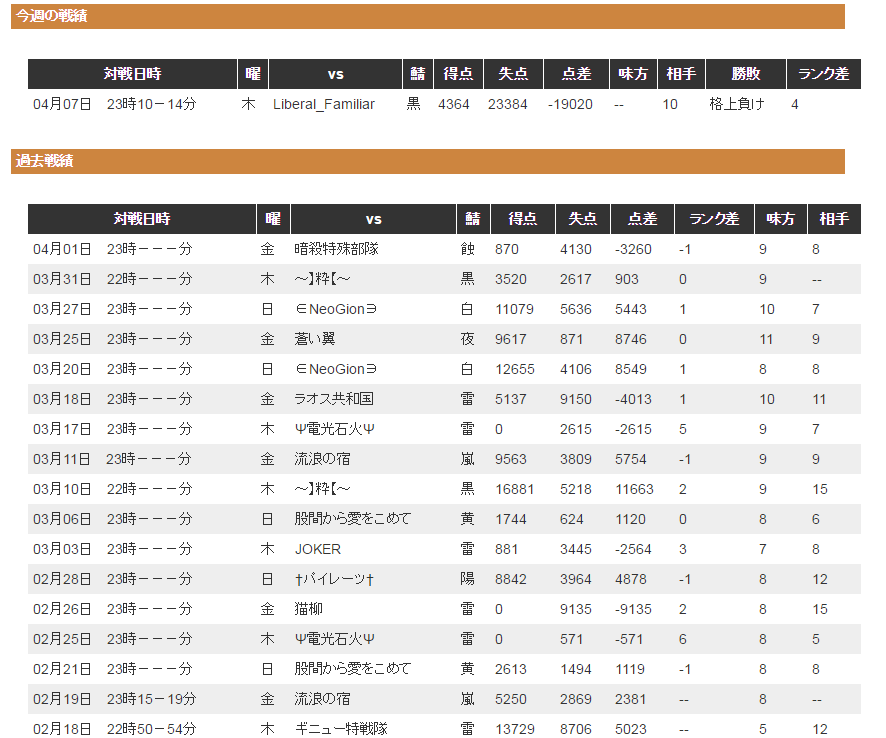Image resolution: width=886 pixels, height=738 pixels.
Task: Select JOKER opponent name
Action: (318, 549)
